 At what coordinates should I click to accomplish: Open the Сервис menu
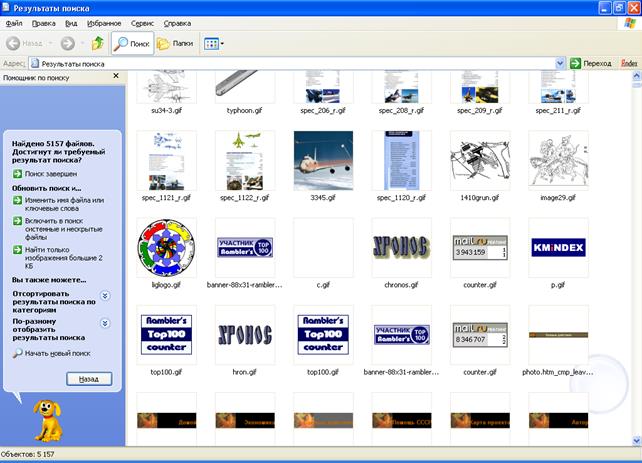click(x=143, y=21)
